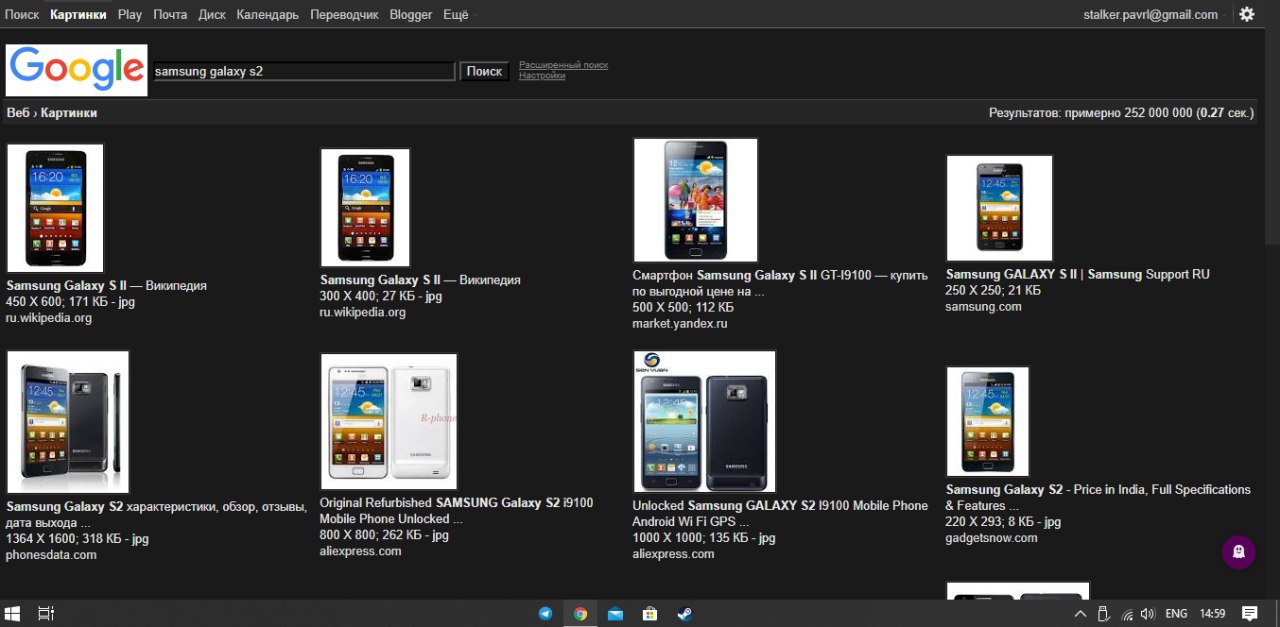This screenshot has height=627, width=1280.
Task: Open the notification center icon
Action: (x=1250, y=614)
